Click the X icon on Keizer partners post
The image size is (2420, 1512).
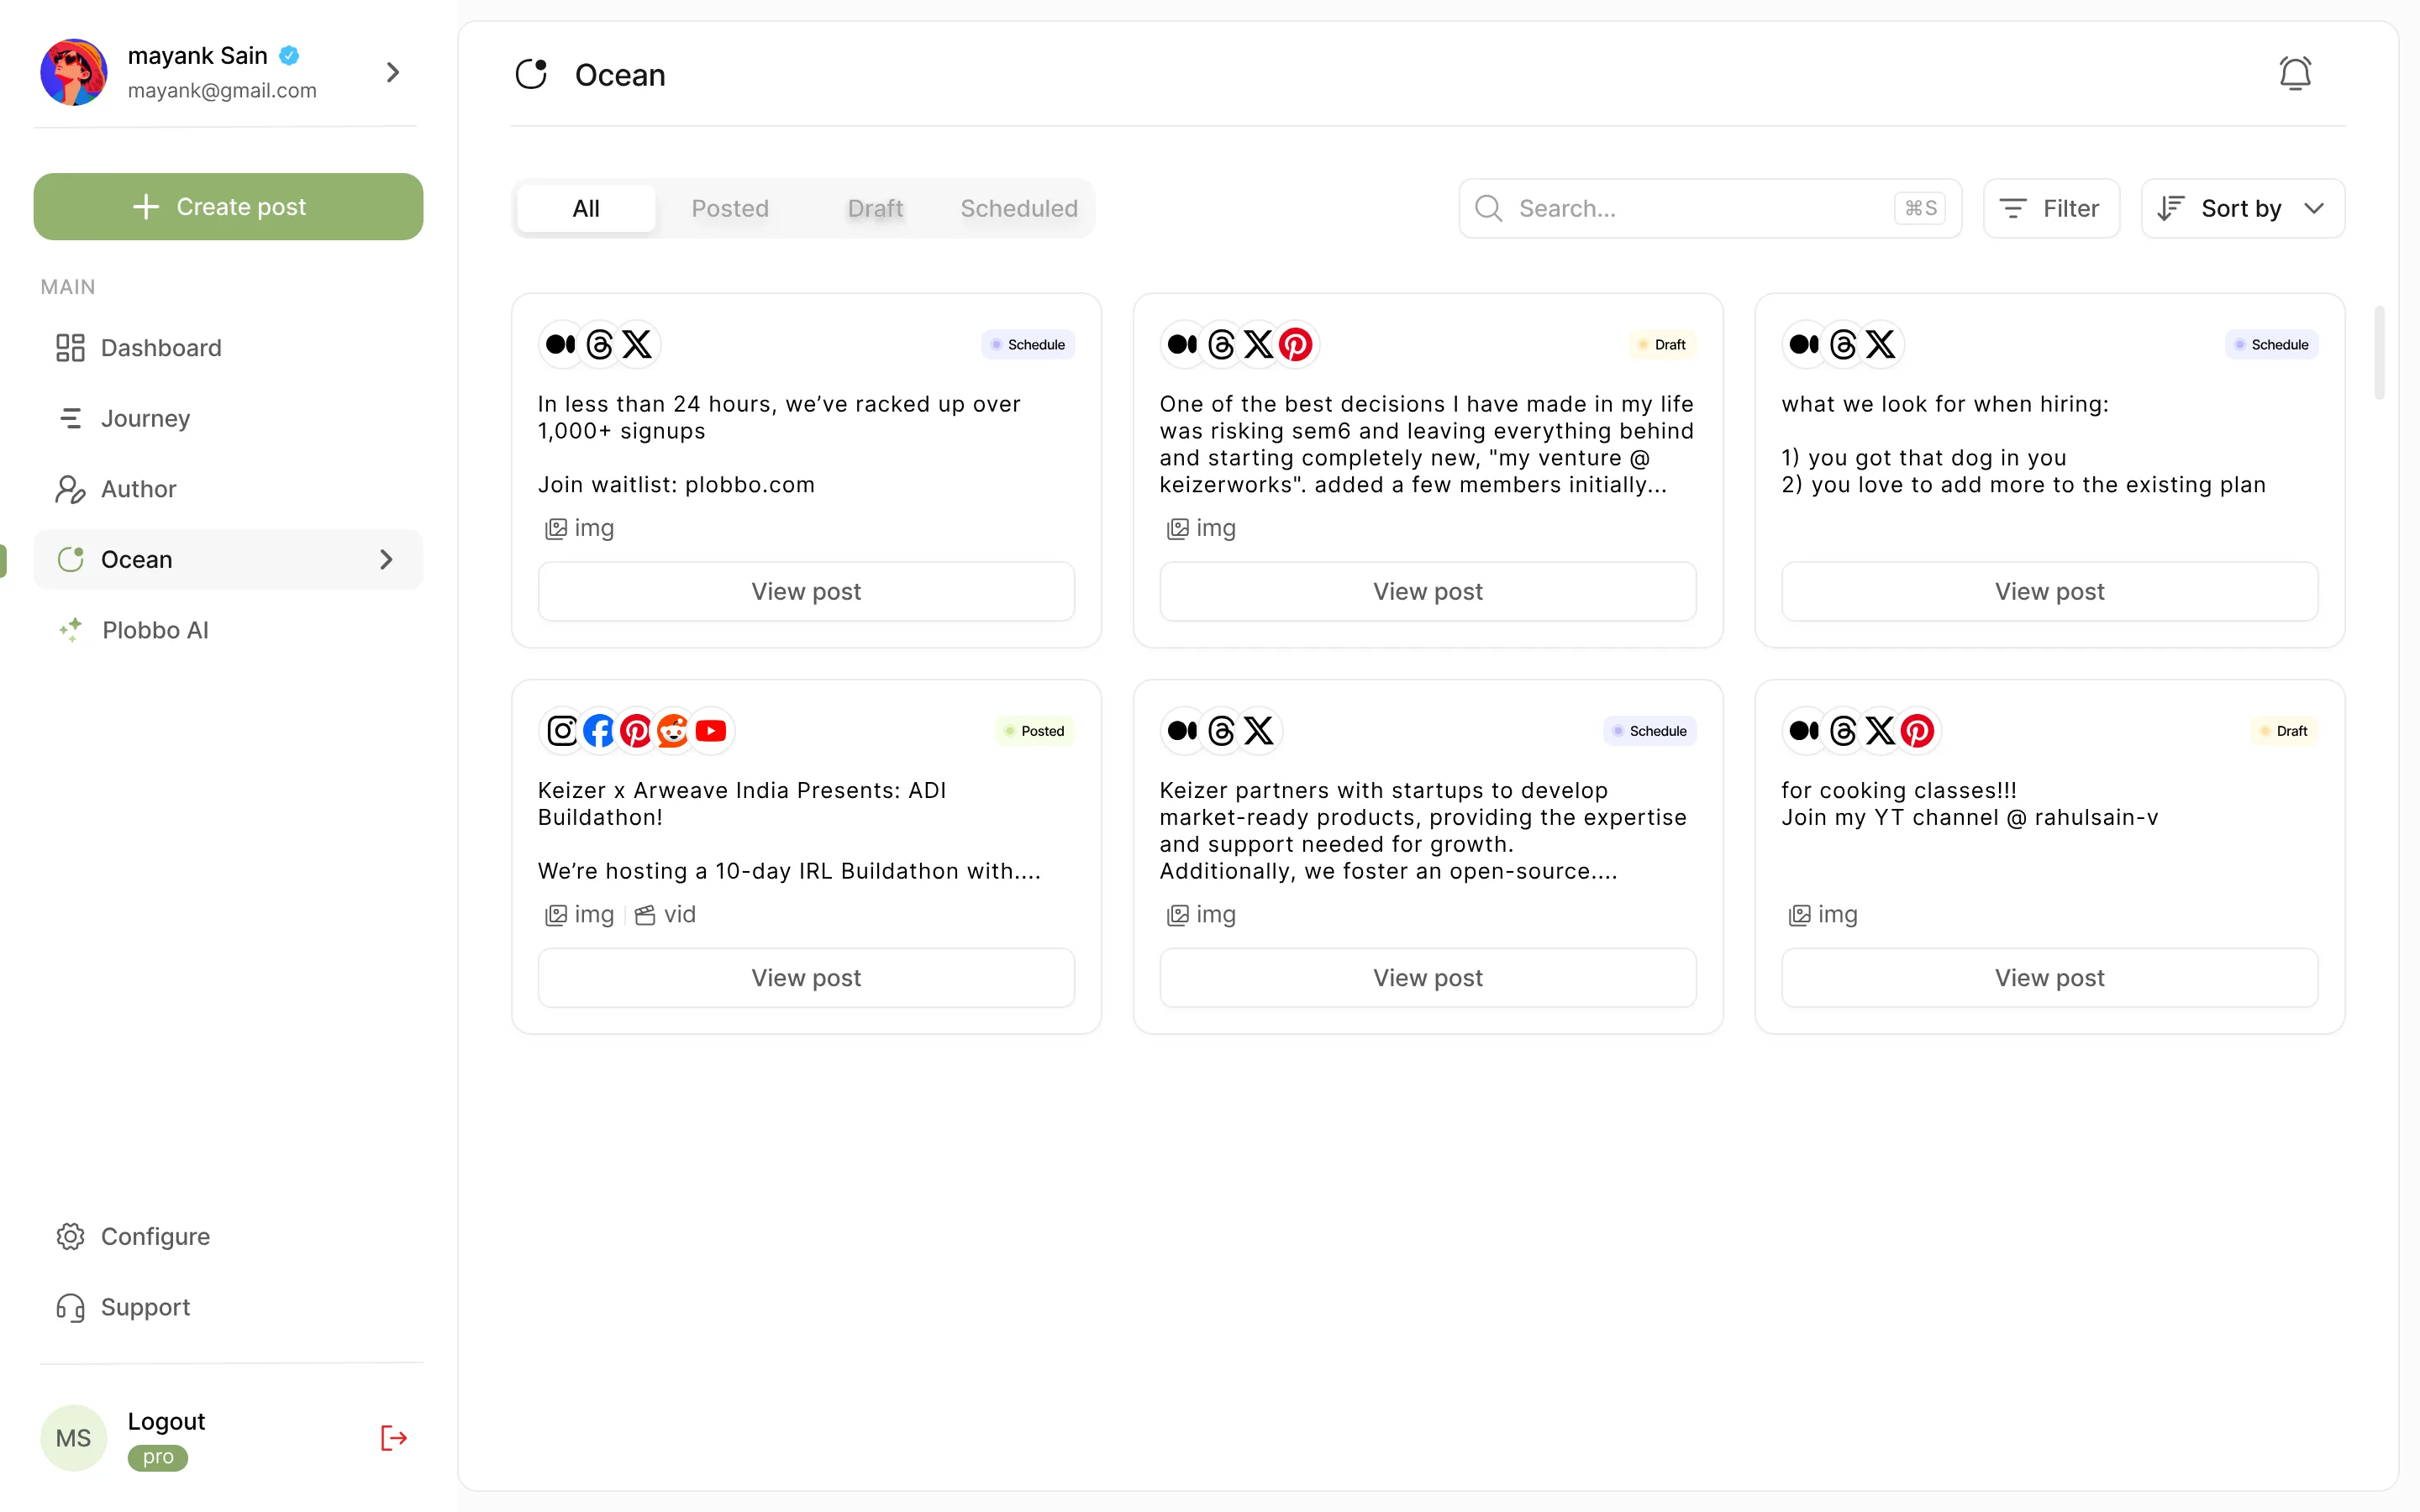(1259, 731)
